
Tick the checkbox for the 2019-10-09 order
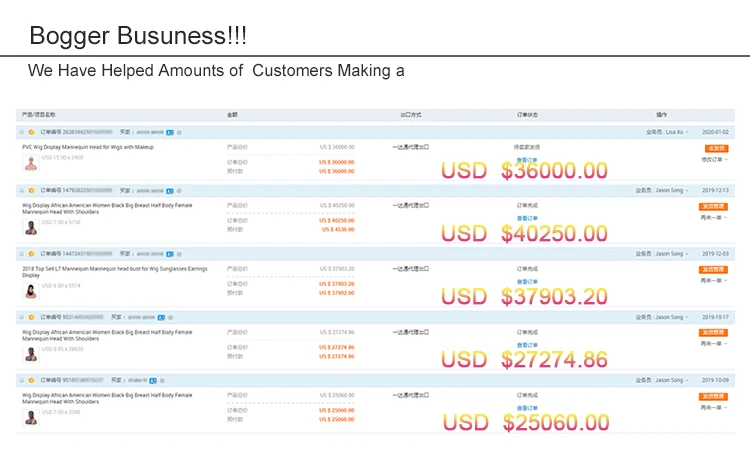[21, 381]
